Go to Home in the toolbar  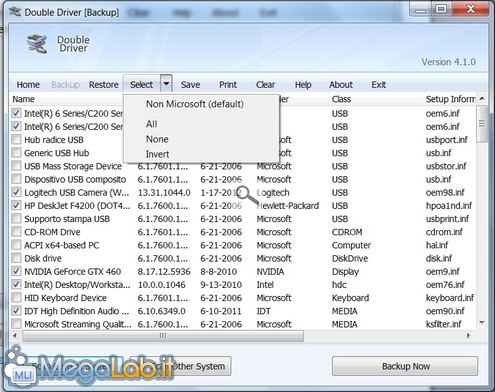pyautogui.click(x=28, y=85)
